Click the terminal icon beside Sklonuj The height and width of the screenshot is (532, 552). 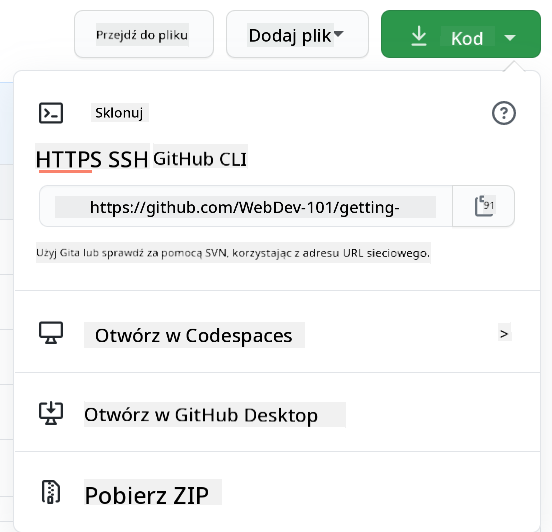[x=51, y=113]
